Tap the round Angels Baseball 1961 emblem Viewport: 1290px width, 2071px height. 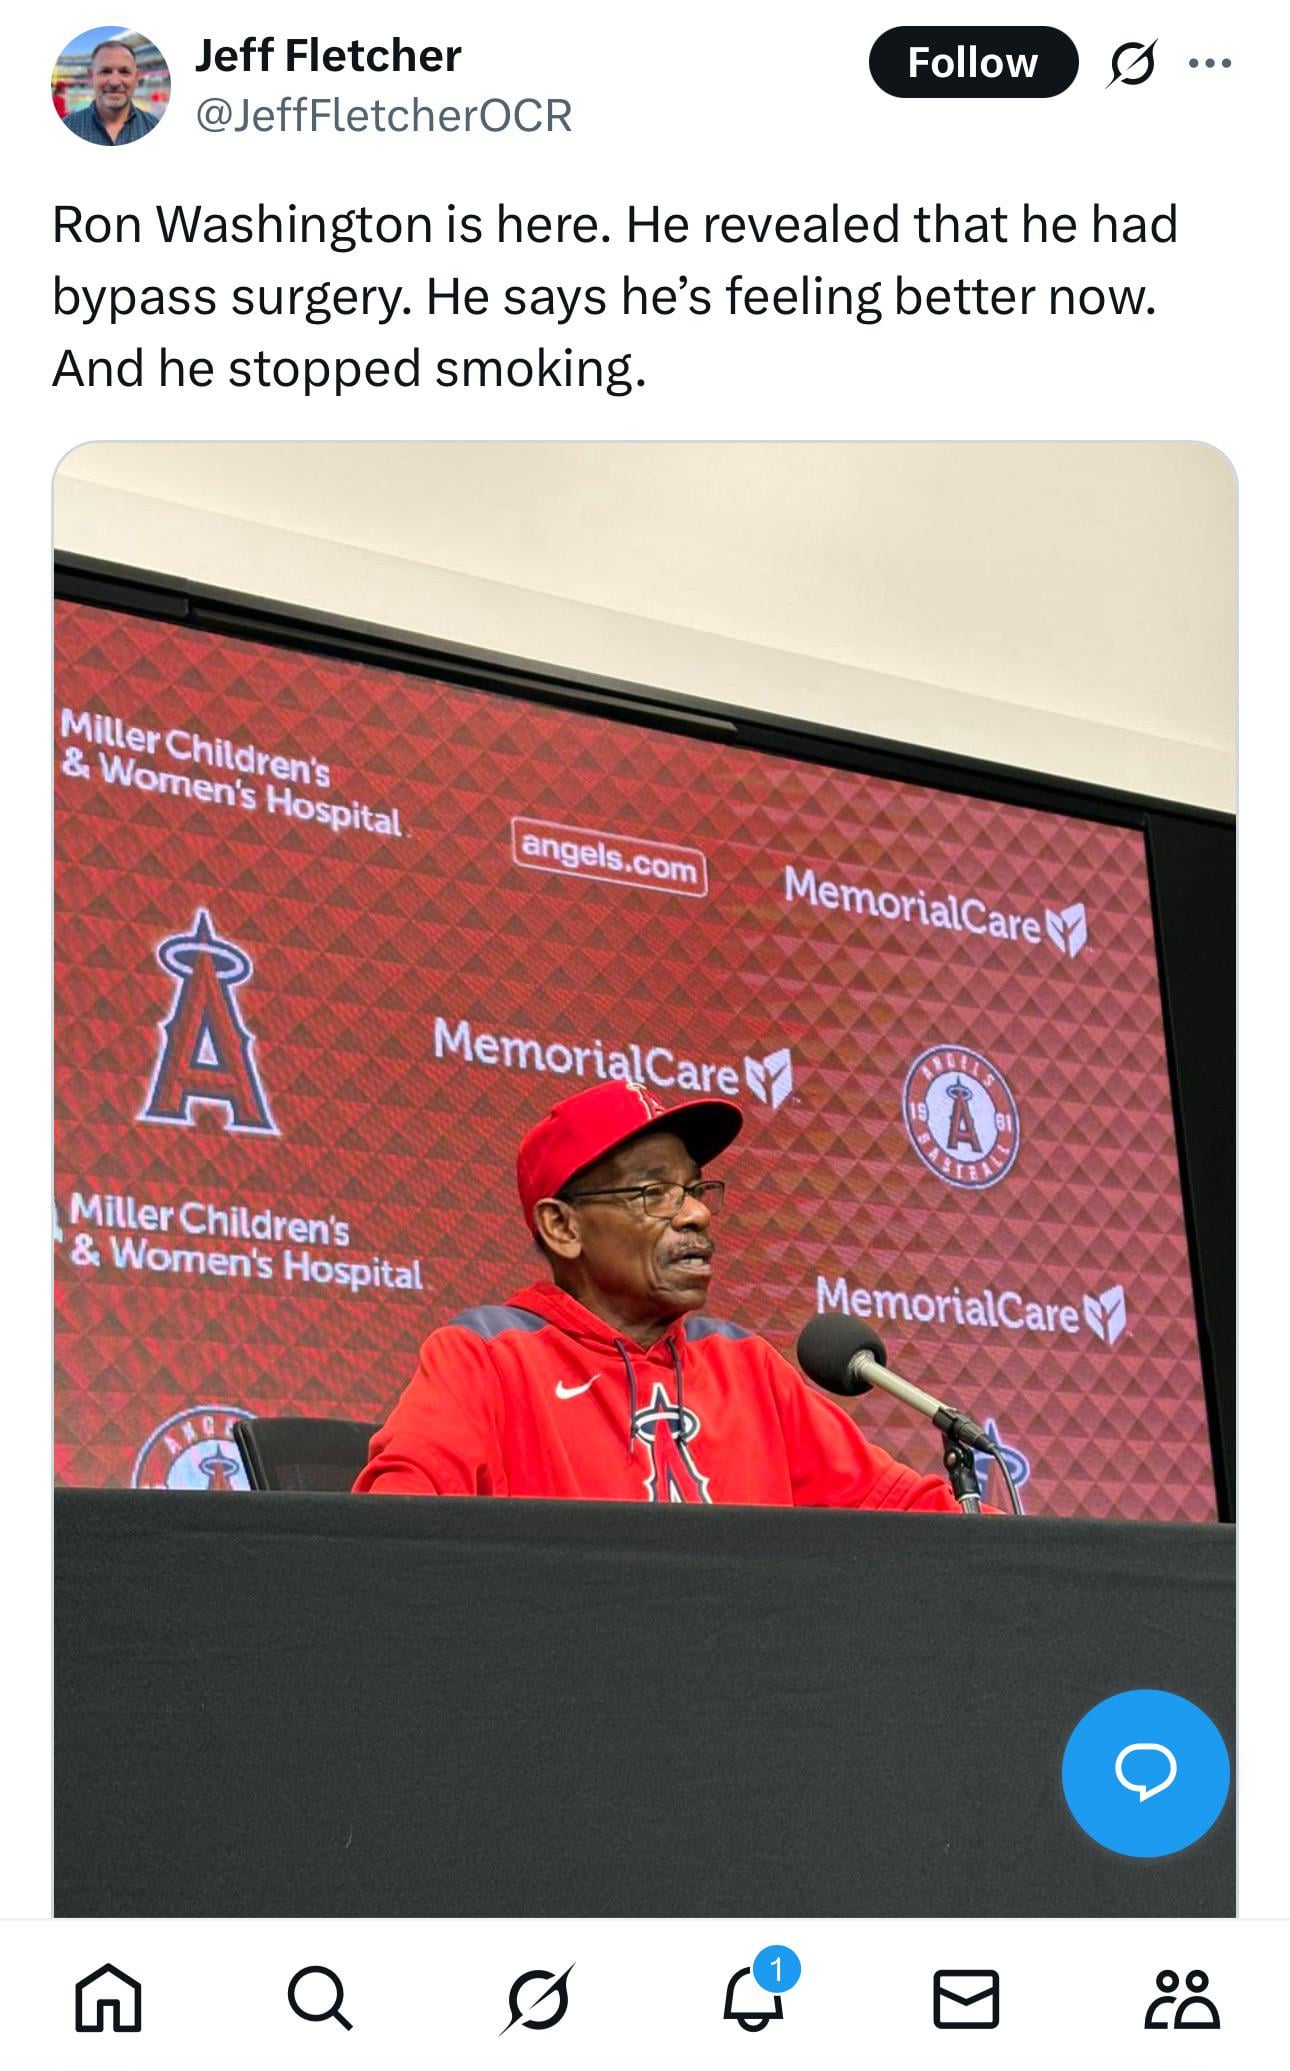(961, 1117)
